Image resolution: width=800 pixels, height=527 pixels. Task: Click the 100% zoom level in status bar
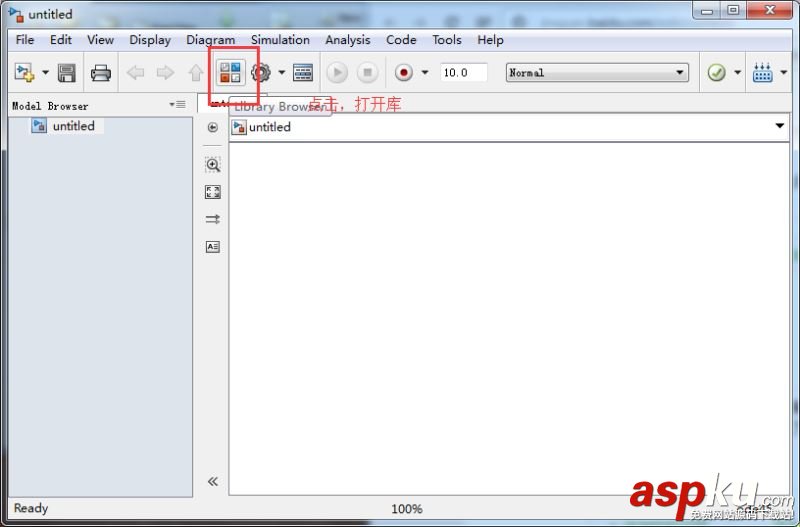(407, 509)
